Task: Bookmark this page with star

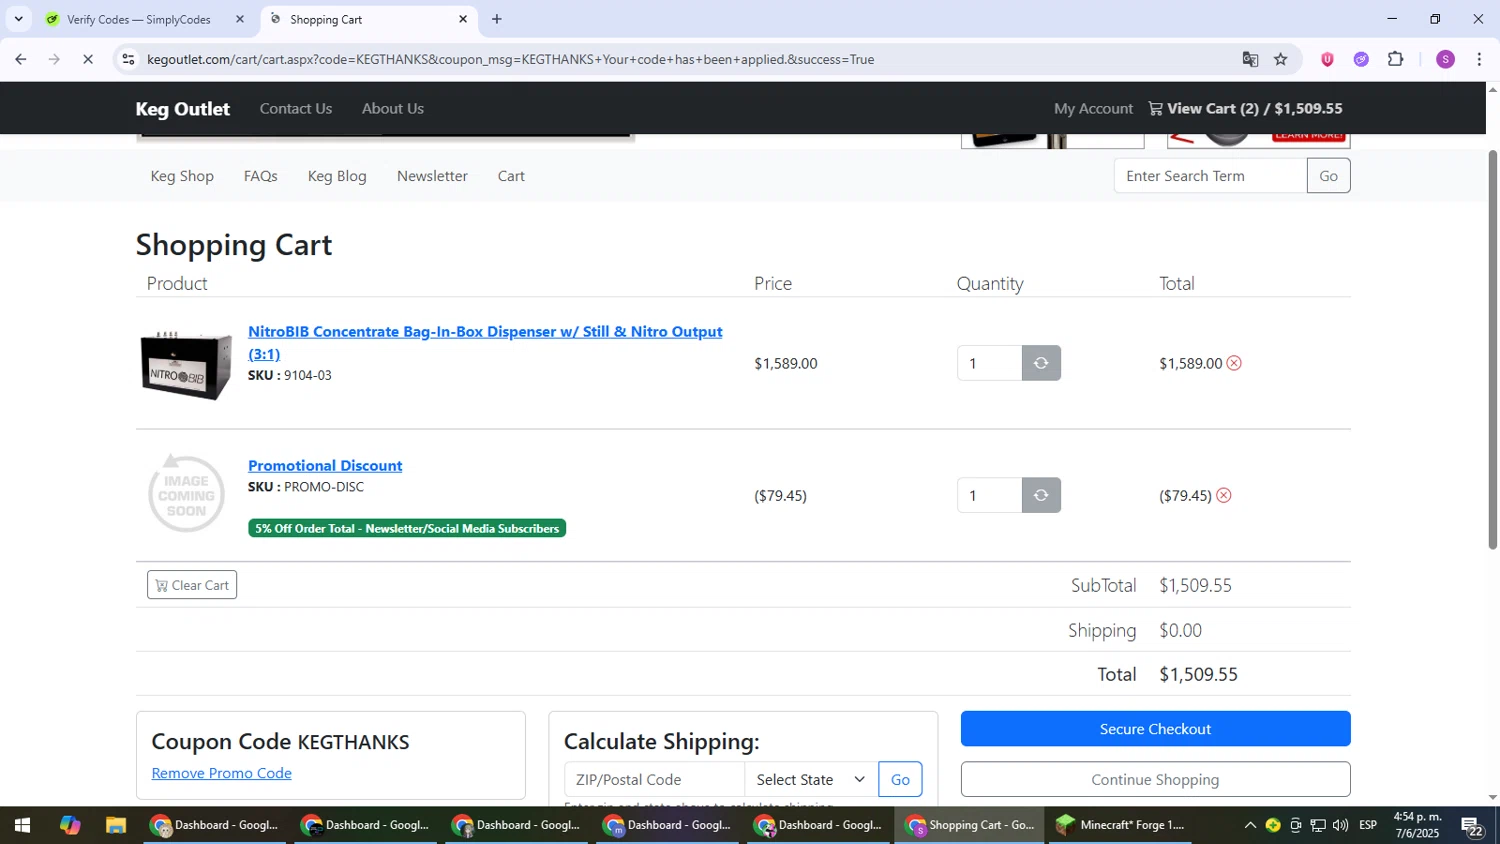Action: pos(1281,59)
